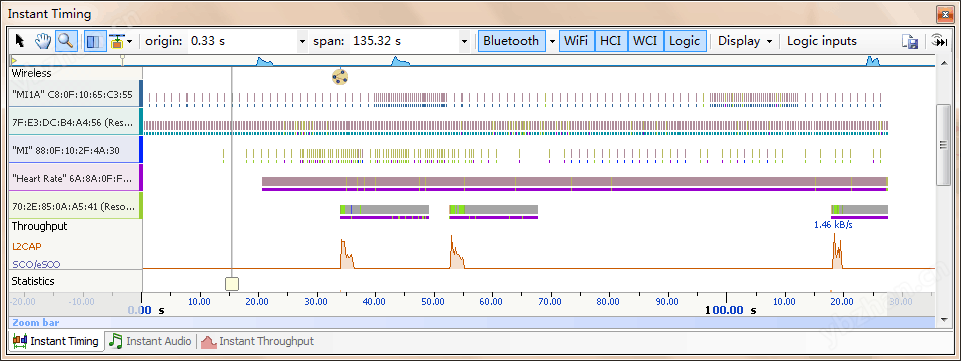
Task: Toggle the WiFi filter button
Action: point(576,41)
